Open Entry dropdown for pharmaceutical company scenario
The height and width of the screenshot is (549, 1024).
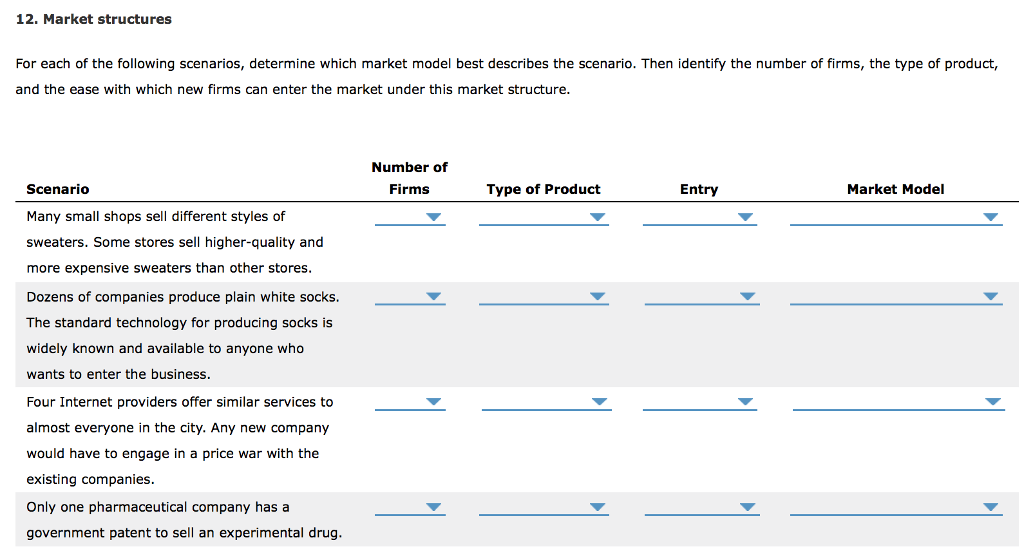(699, 507)
